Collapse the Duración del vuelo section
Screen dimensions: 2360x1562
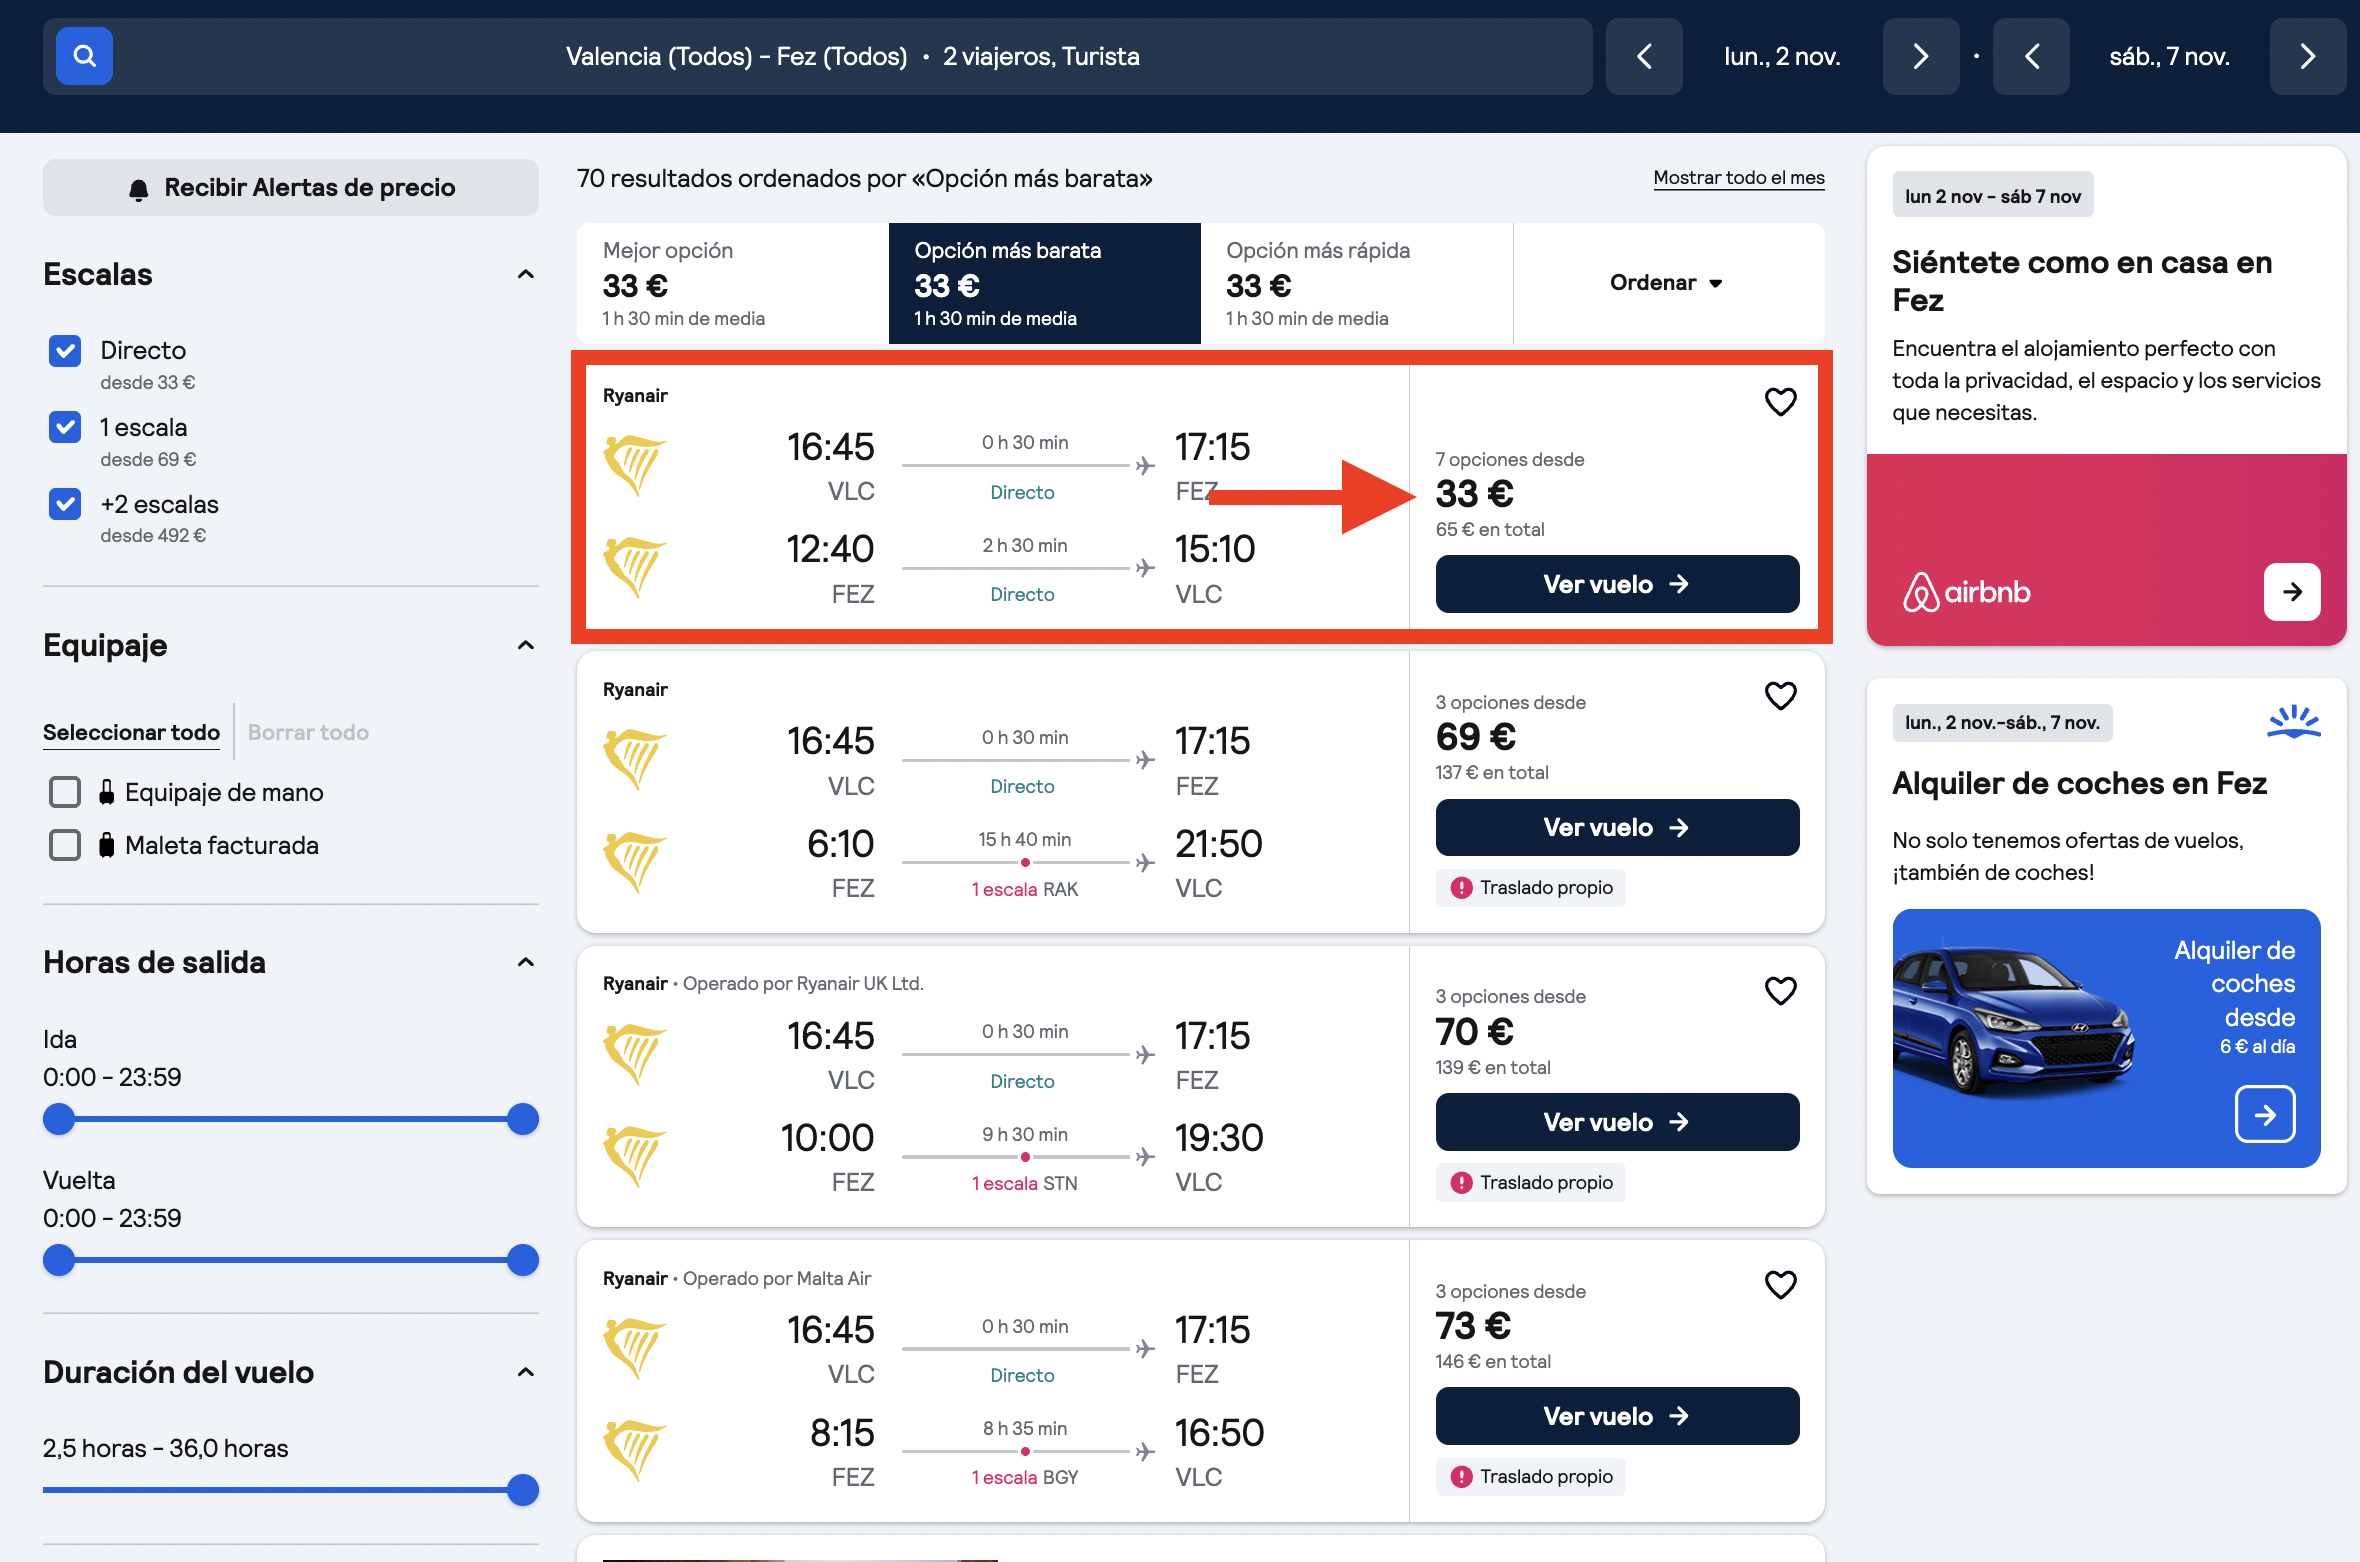coord(525,1372)
